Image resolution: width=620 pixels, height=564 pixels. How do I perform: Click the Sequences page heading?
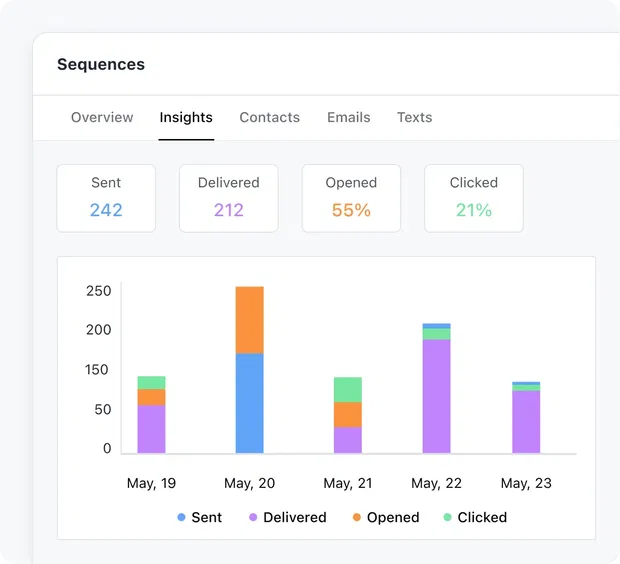tap(101, 64)
